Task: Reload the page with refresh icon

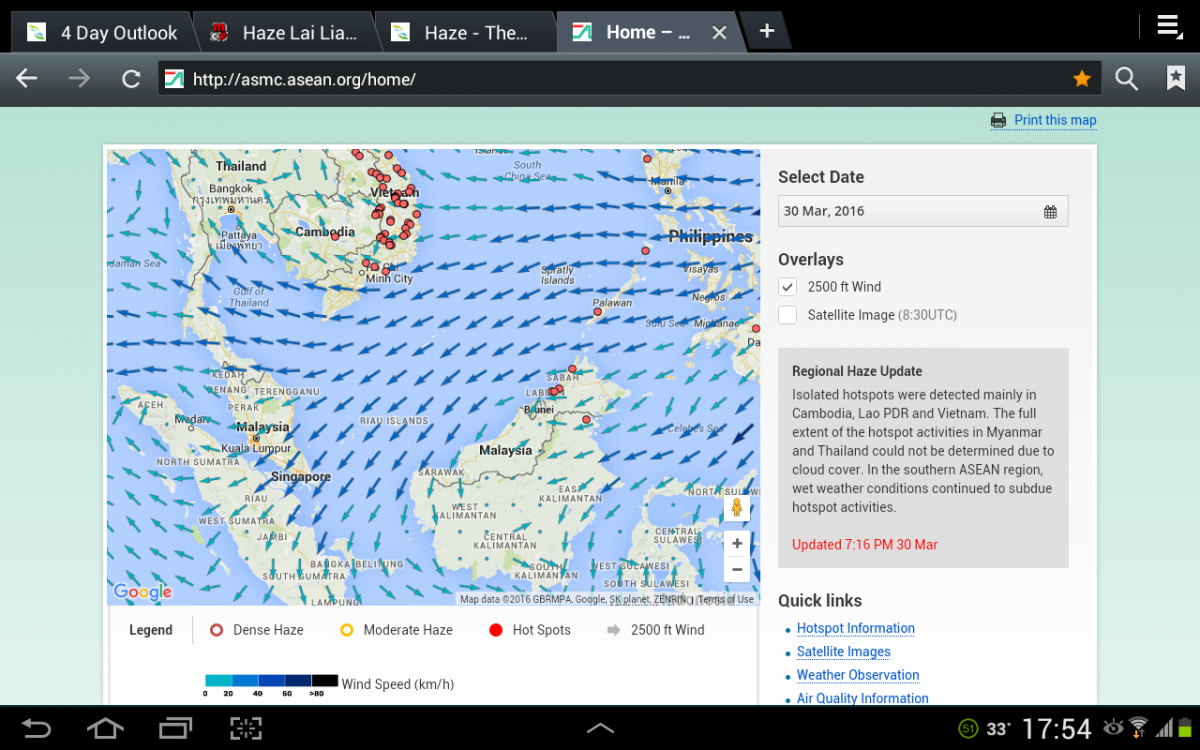Action: pos(130,79)
